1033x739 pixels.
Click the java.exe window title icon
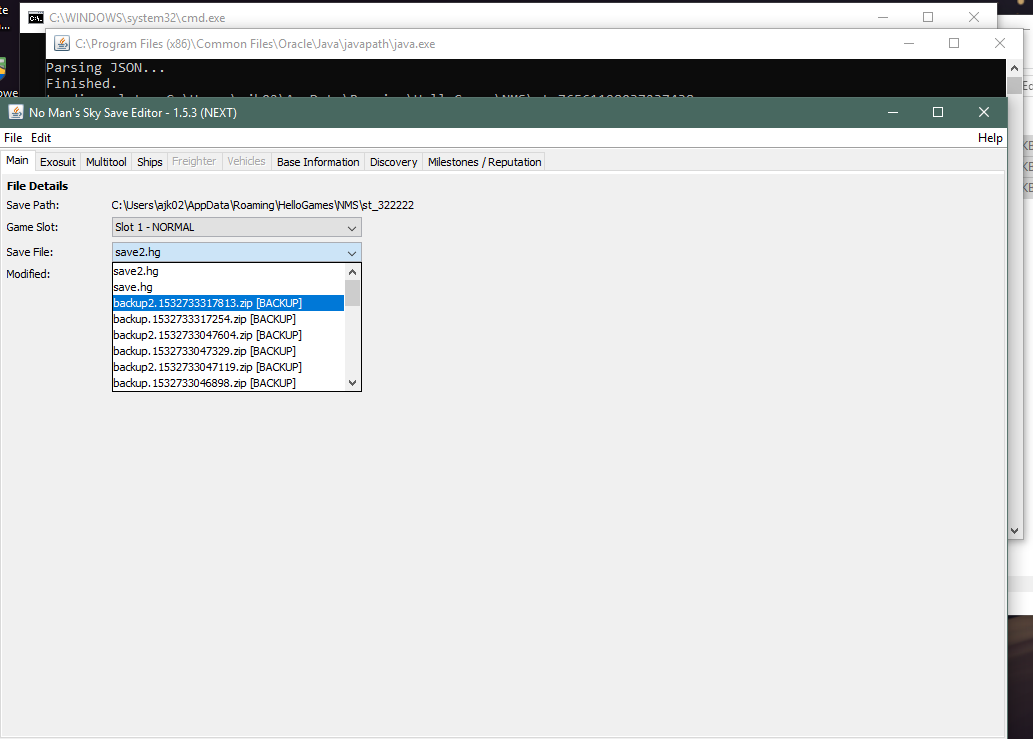click(62, 43)
